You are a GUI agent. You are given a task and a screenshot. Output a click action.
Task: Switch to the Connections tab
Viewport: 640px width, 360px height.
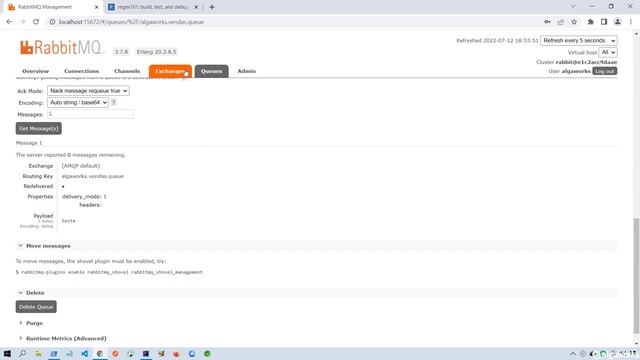point(81,71)
